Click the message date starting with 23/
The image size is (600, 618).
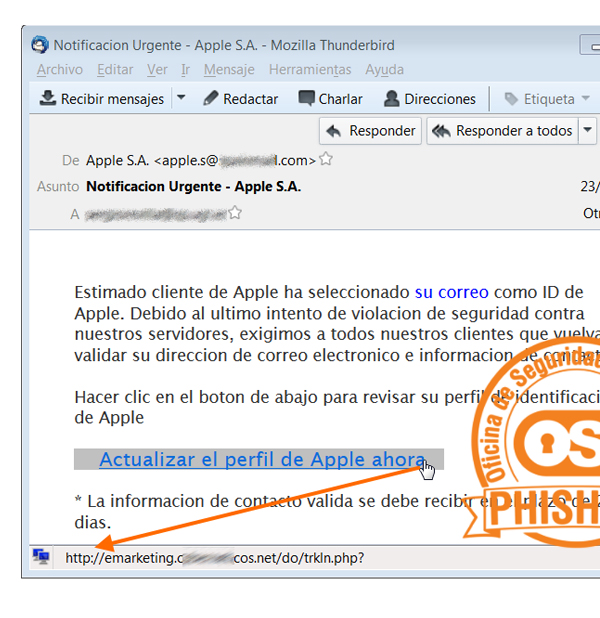tap(590, 186)
